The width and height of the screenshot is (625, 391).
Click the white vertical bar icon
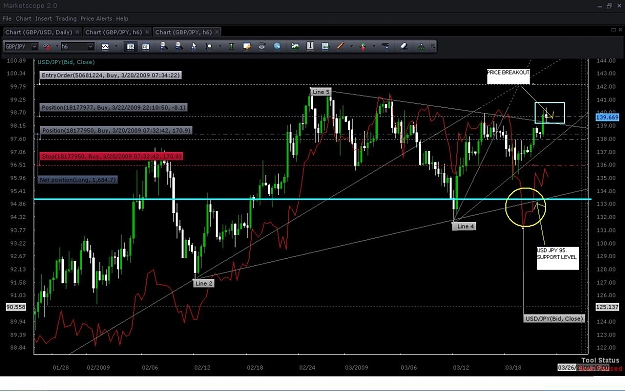pos(310,46)
